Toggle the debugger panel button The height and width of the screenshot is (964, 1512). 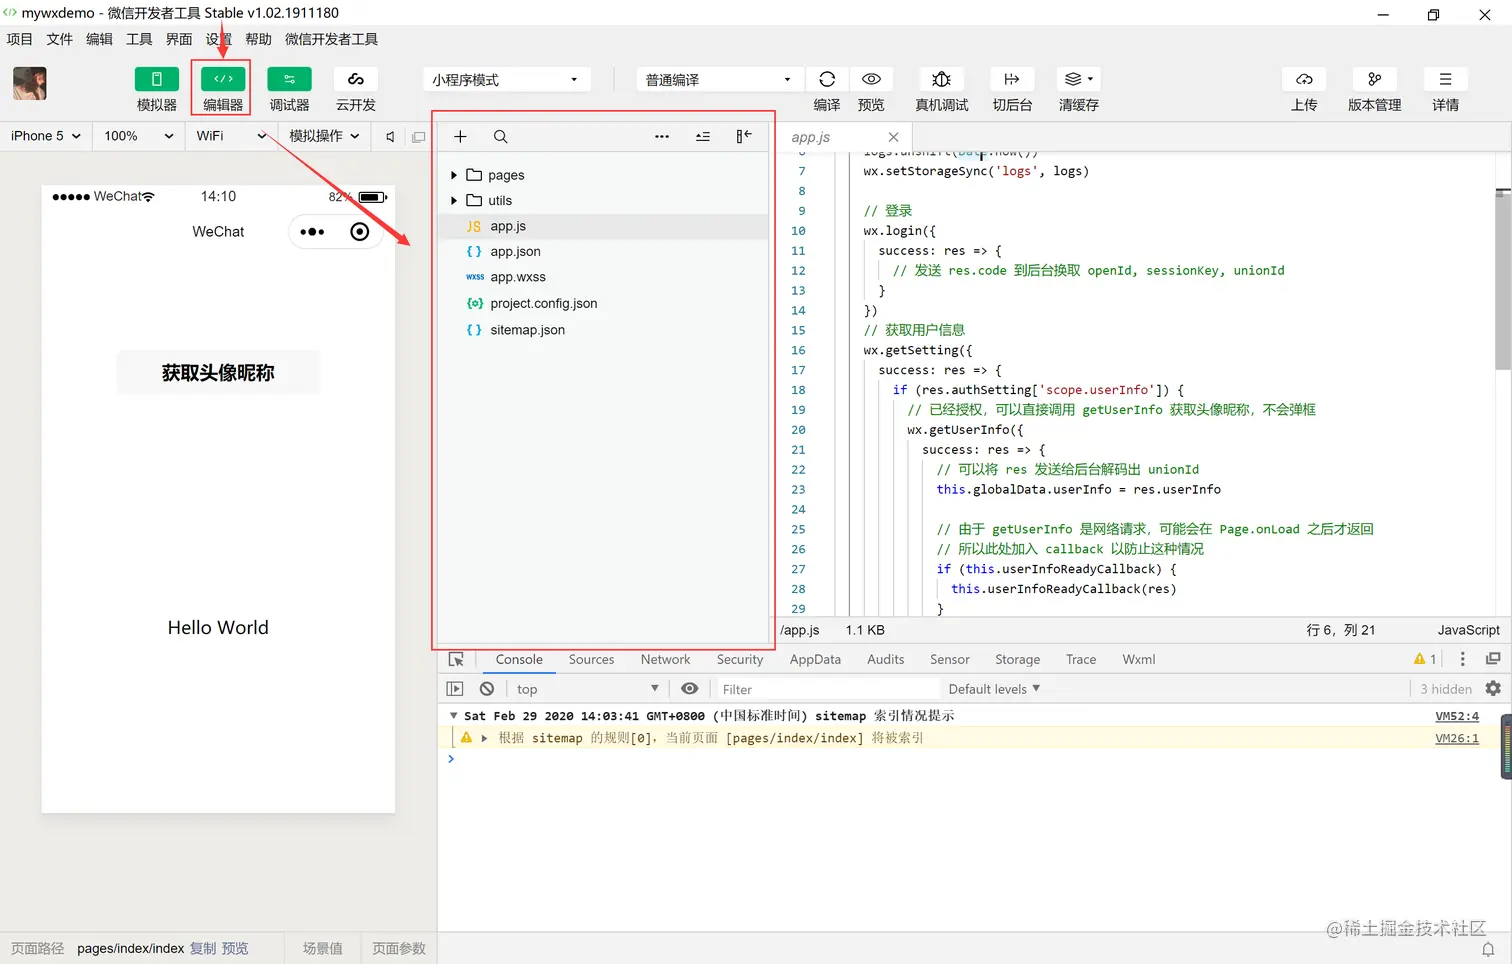(289, 79)
